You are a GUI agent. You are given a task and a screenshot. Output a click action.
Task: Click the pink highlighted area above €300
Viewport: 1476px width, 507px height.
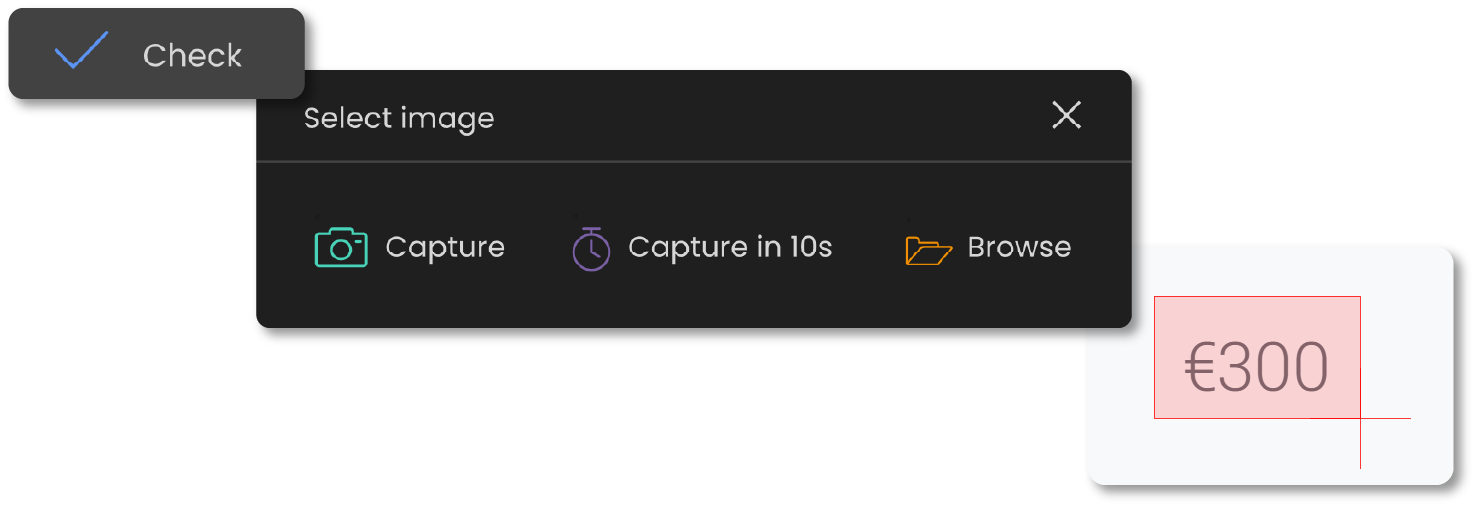1256,315
